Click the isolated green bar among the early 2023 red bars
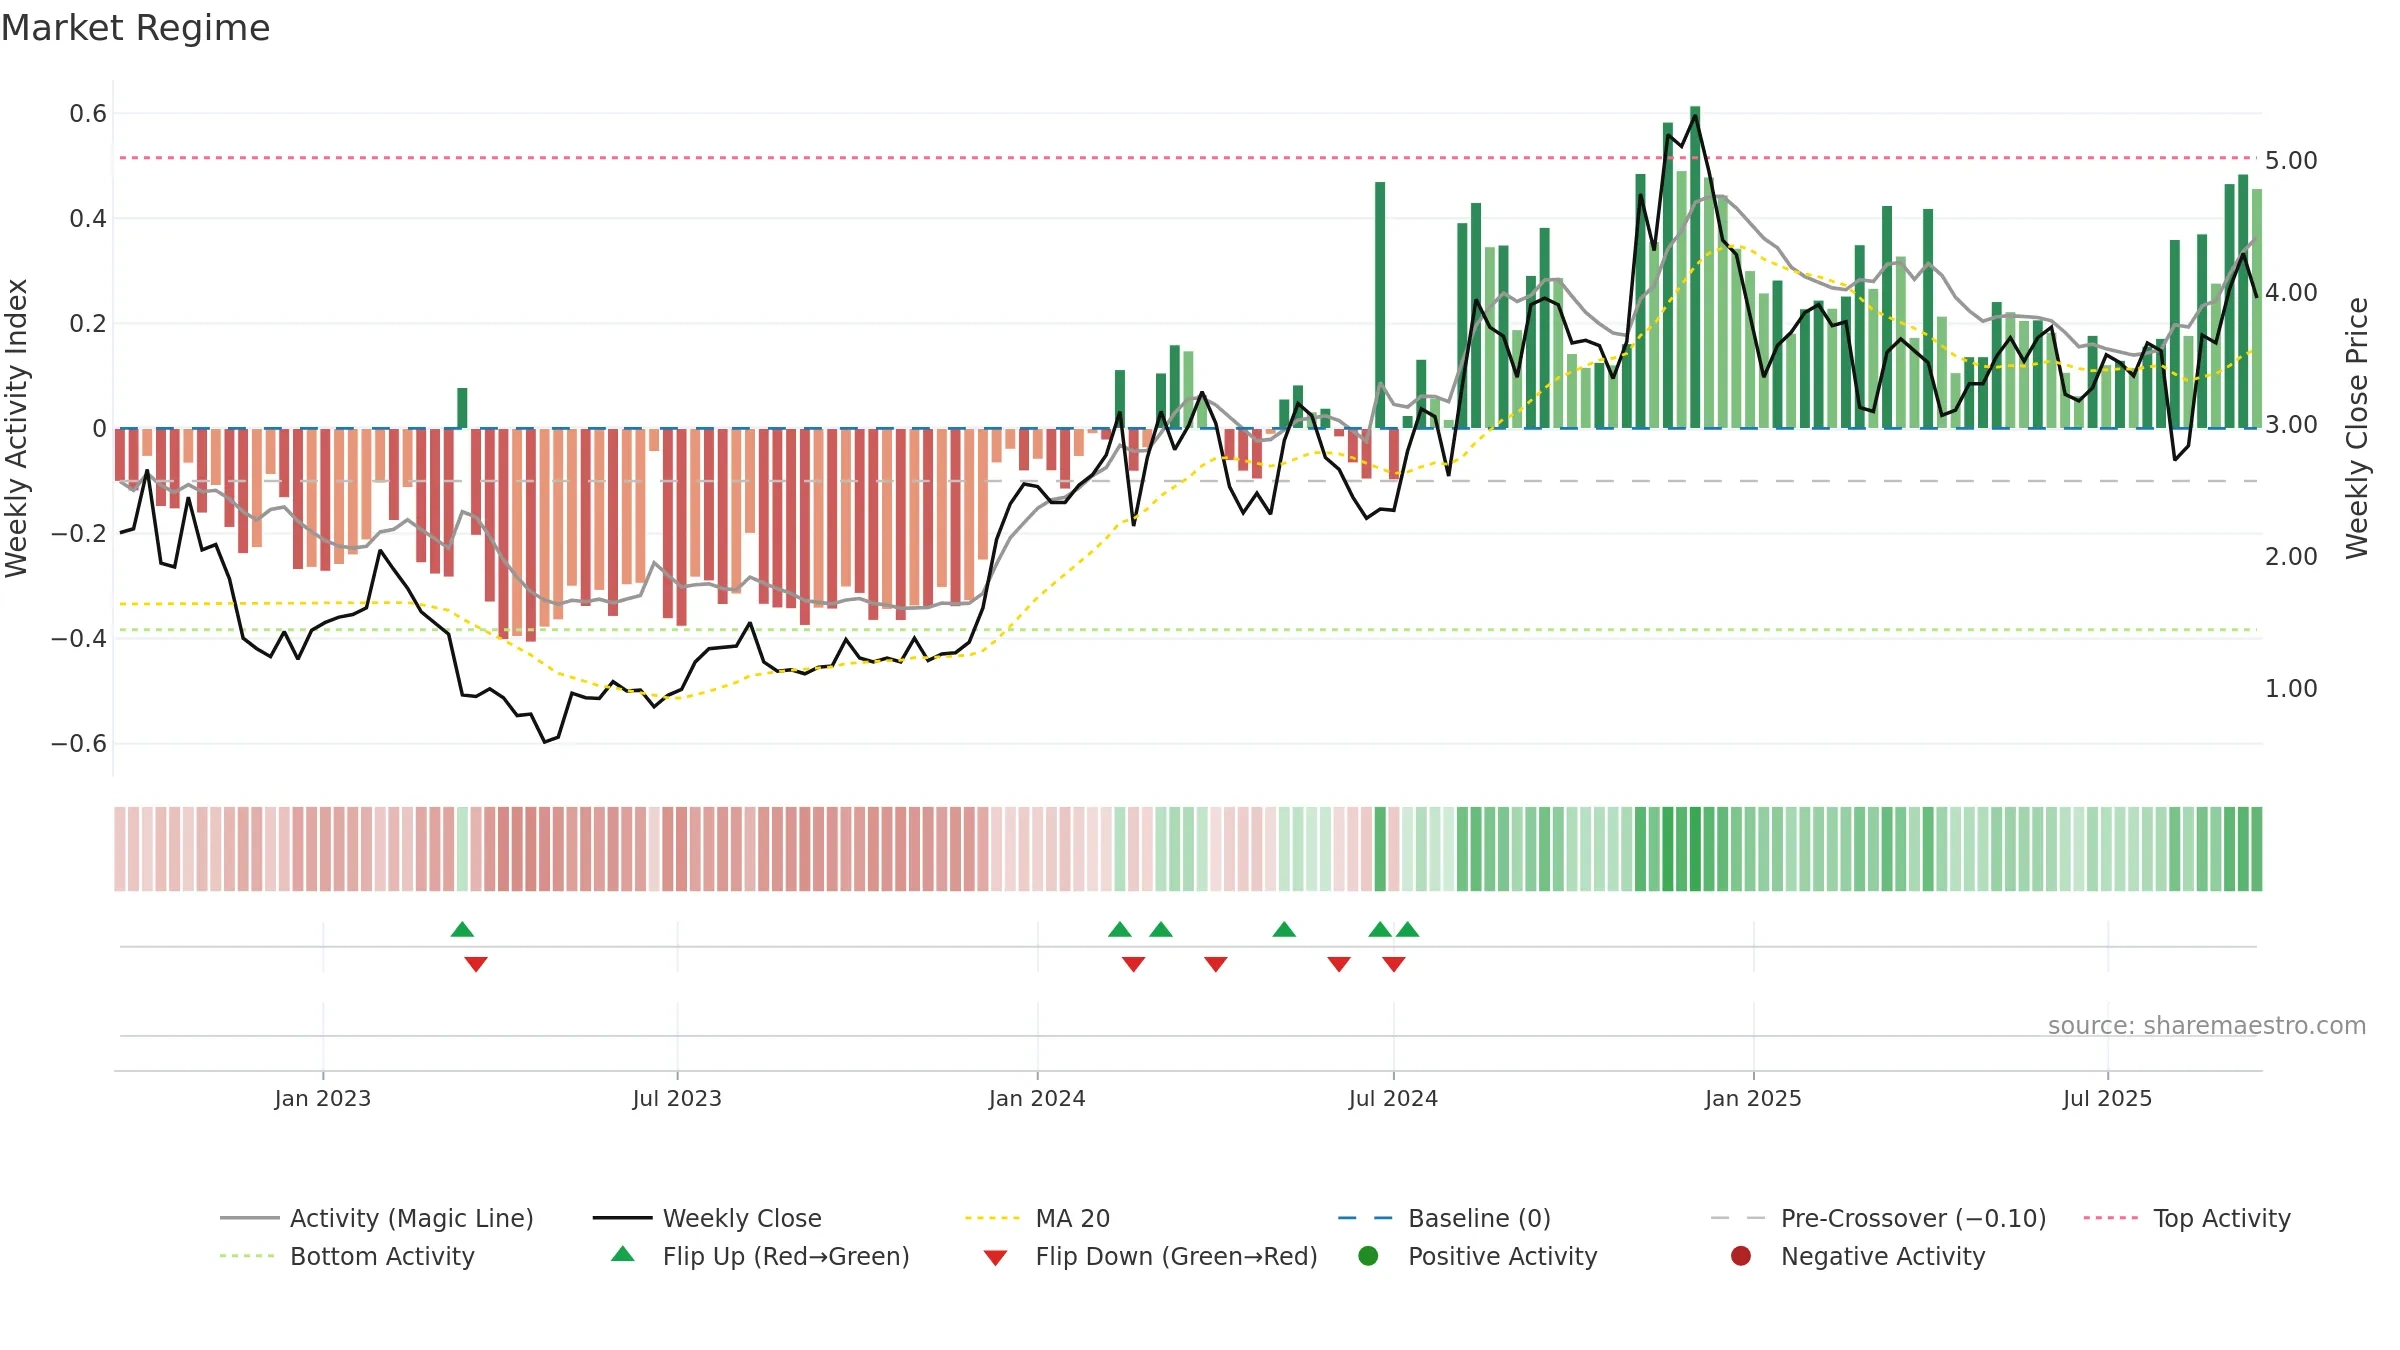Image resolution: width=2400 pixels, height=1350 pixels. [462, 408]
